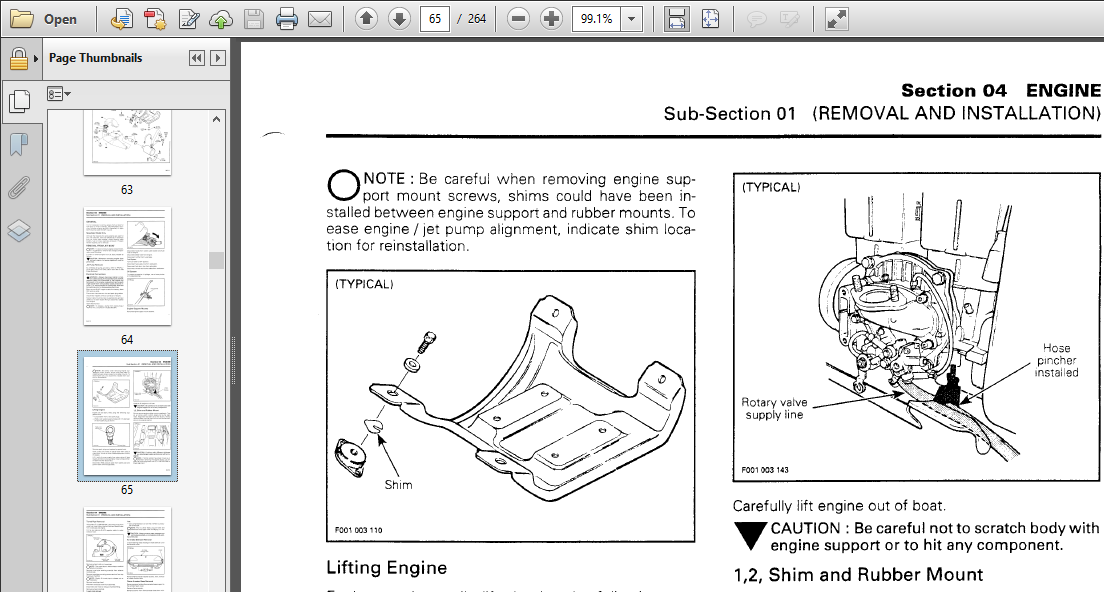This screenshot has width=1104, height=592.
Task: Click the security lock icon in sidebar
Action: click(18, 59)
